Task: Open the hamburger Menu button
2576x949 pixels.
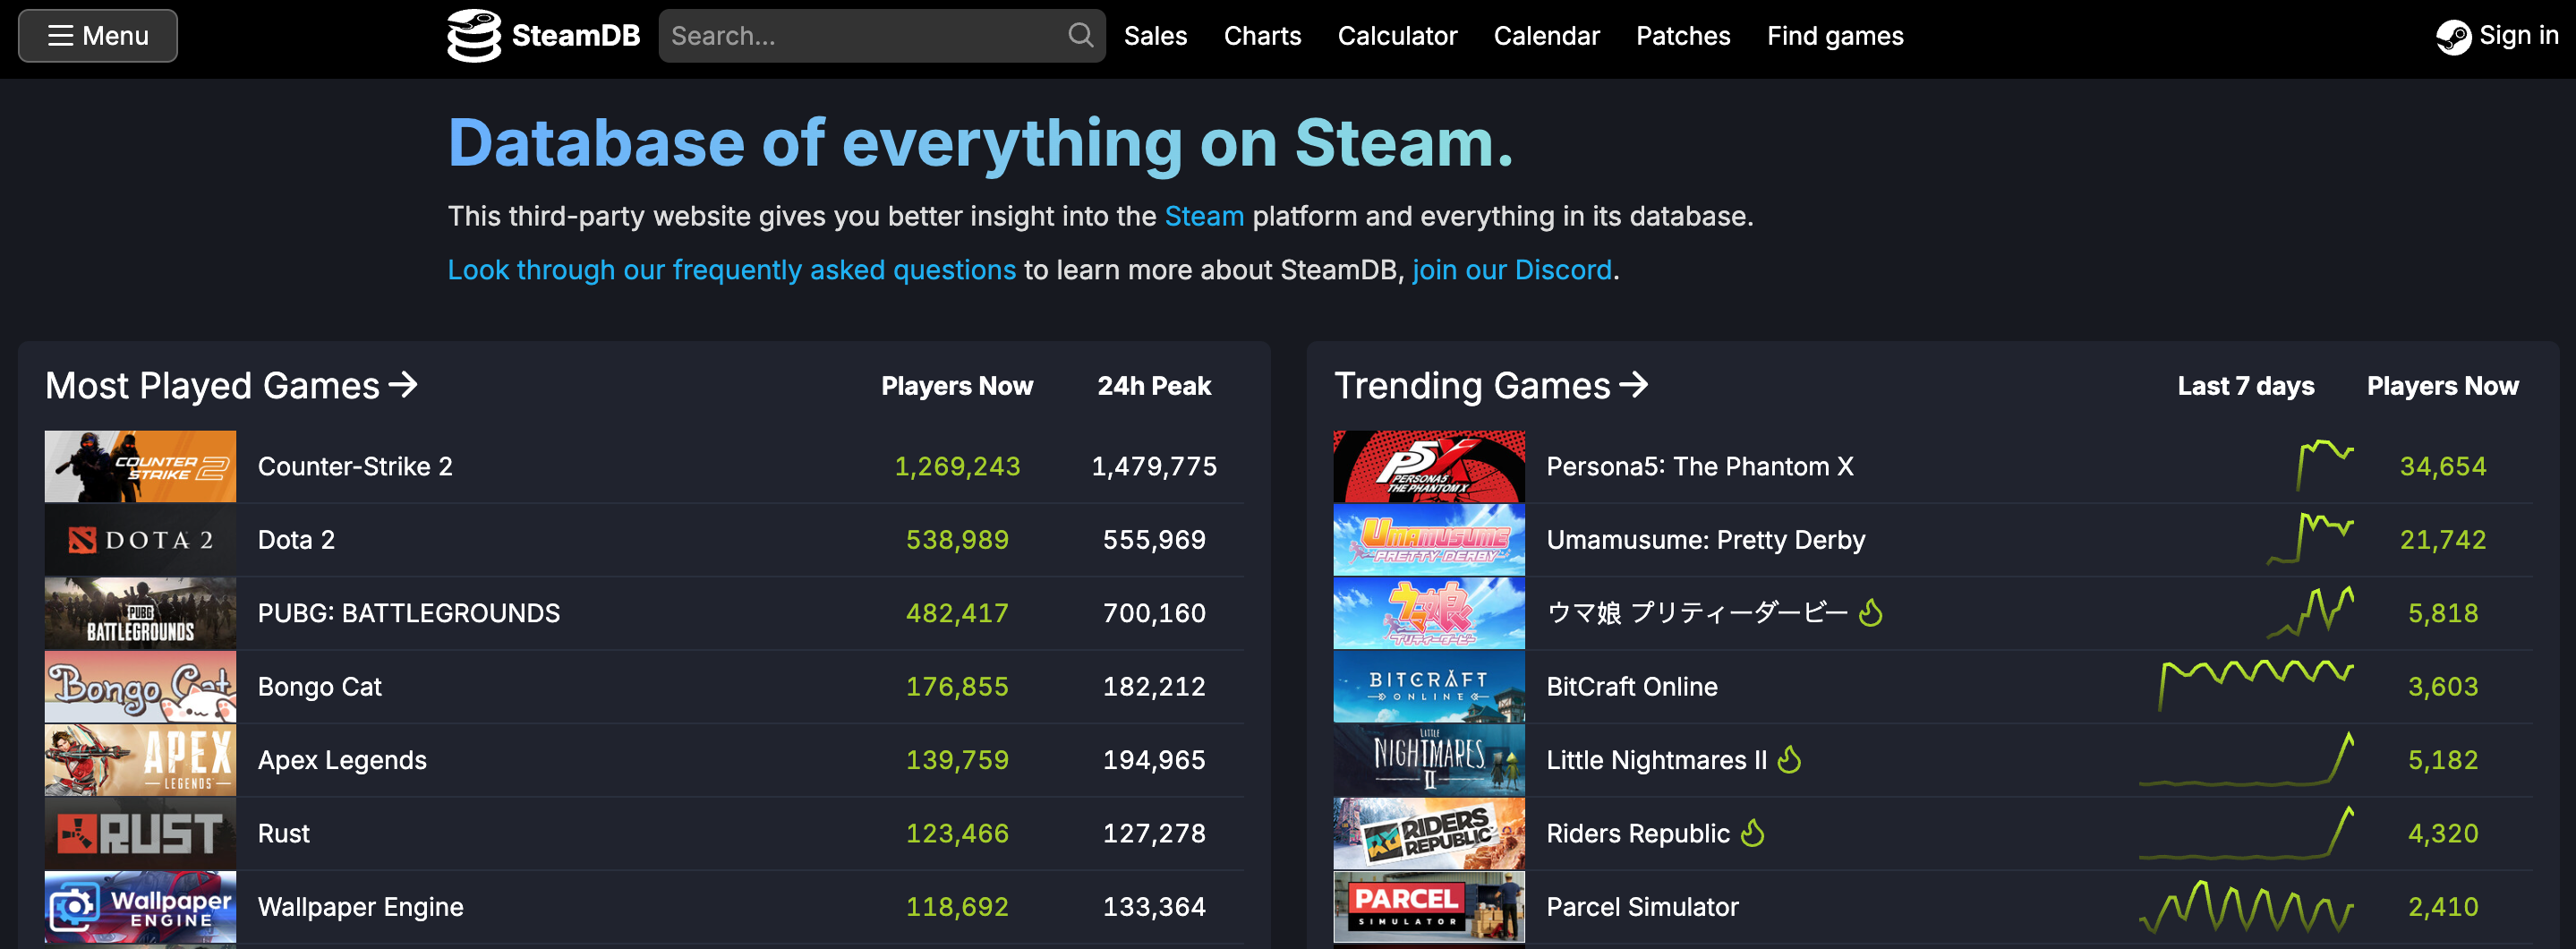Action: pos(98,36)
